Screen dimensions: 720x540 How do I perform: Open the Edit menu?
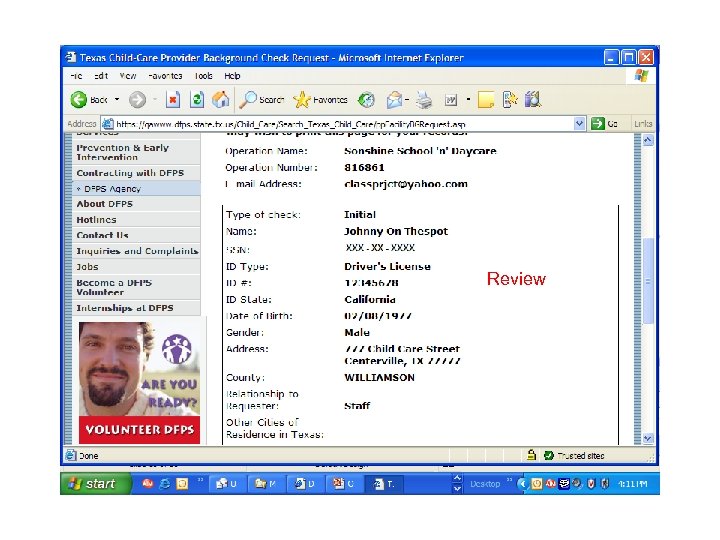coord(101,76)
